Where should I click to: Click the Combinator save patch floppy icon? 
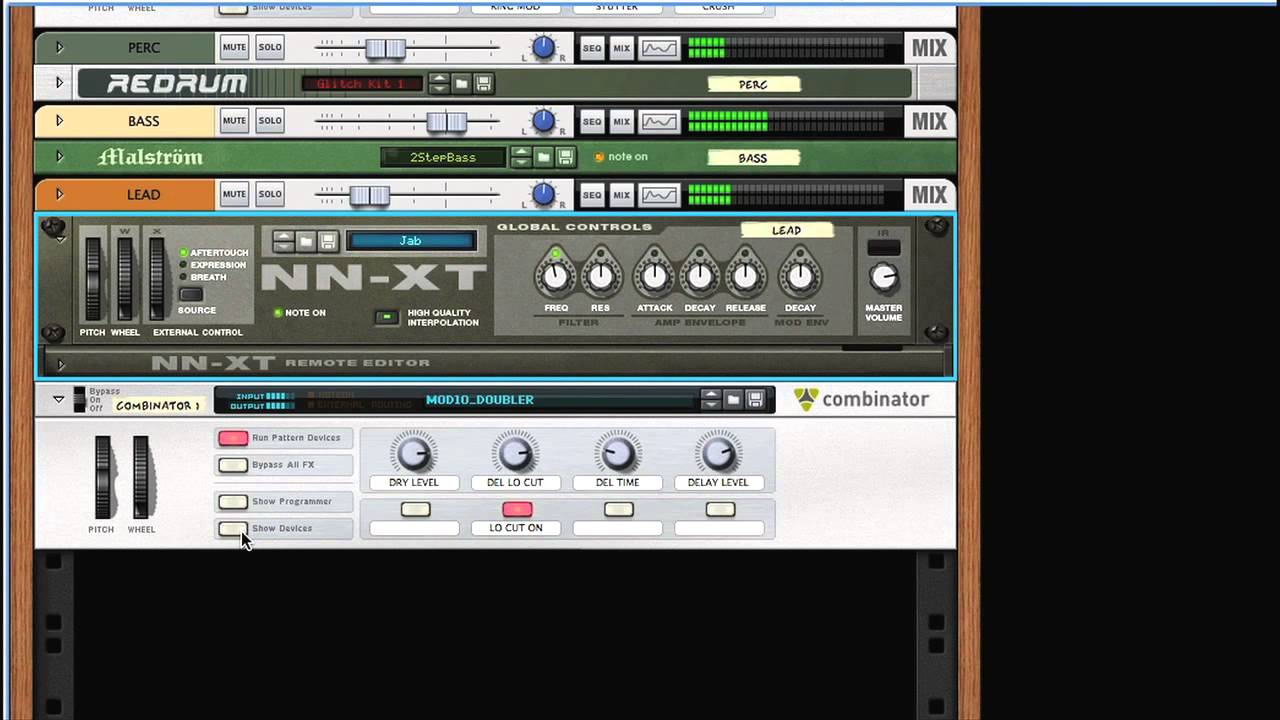tap(755, 399)
